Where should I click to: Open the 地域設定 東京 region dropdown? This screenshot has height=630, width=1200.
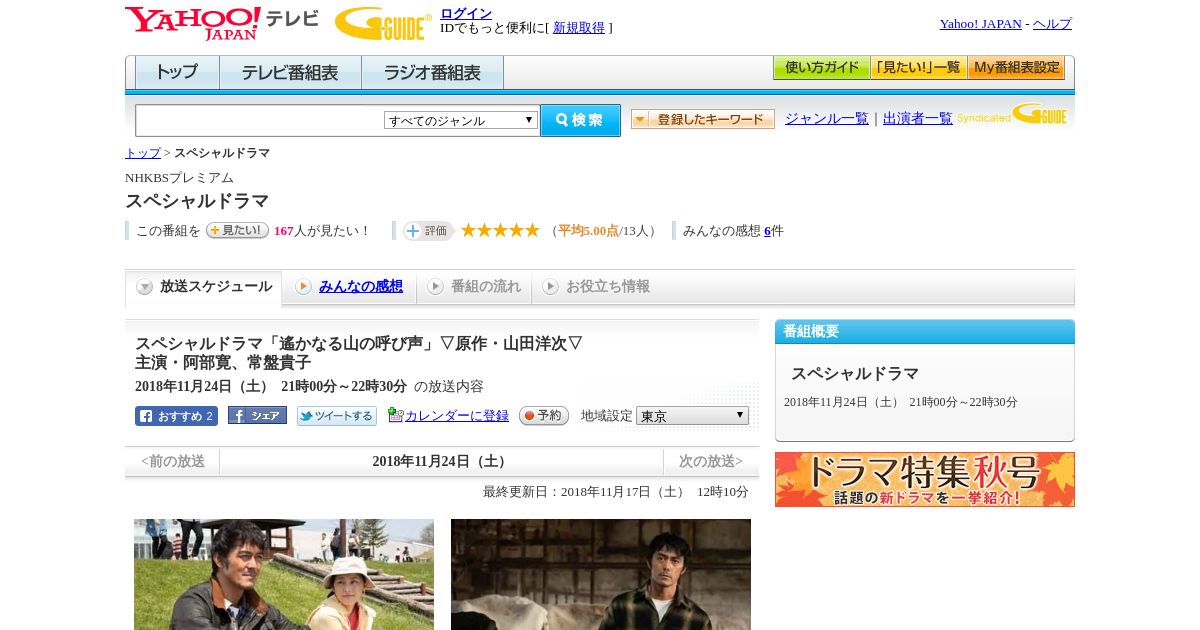(692, 415)
